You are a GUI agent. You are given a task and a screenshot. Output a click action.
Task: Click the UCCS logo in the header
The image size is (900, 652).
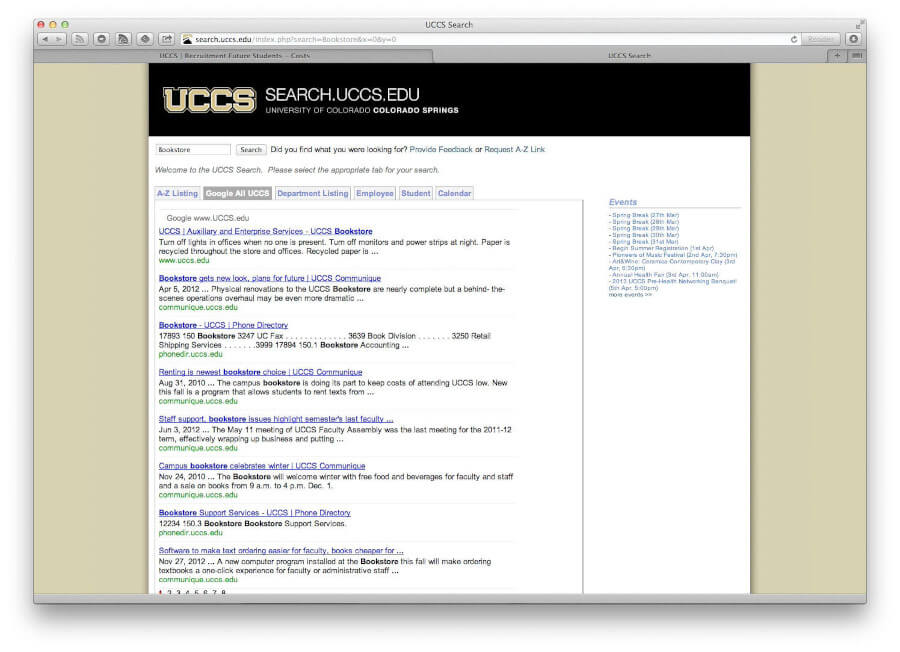(210, 100)
